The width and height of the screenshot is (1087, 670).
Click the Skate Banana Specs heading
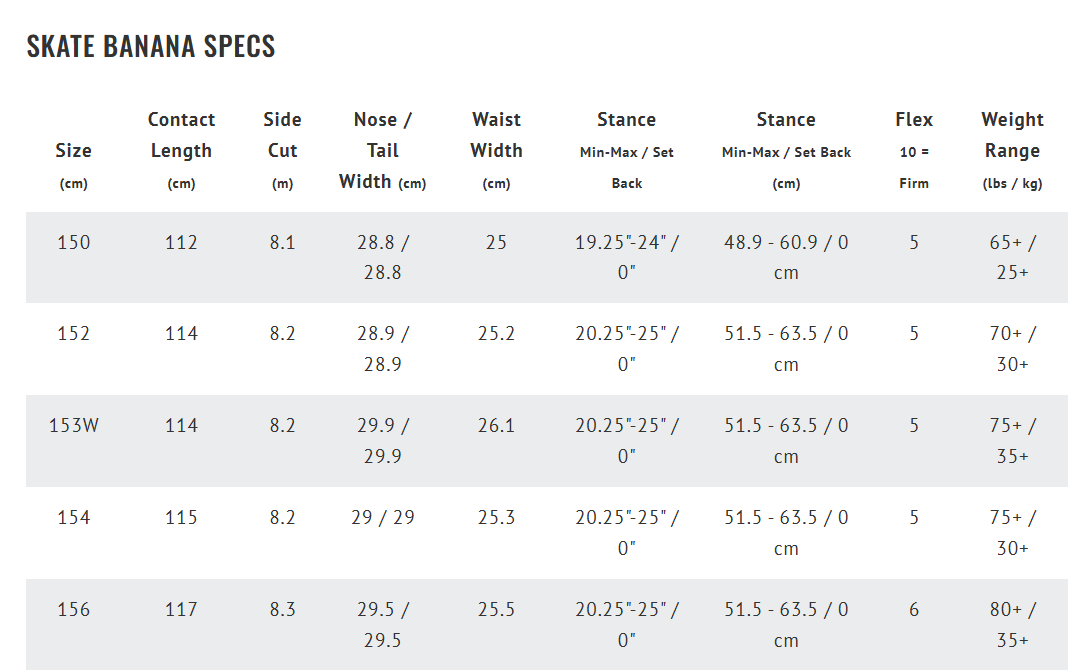[151, 47]
